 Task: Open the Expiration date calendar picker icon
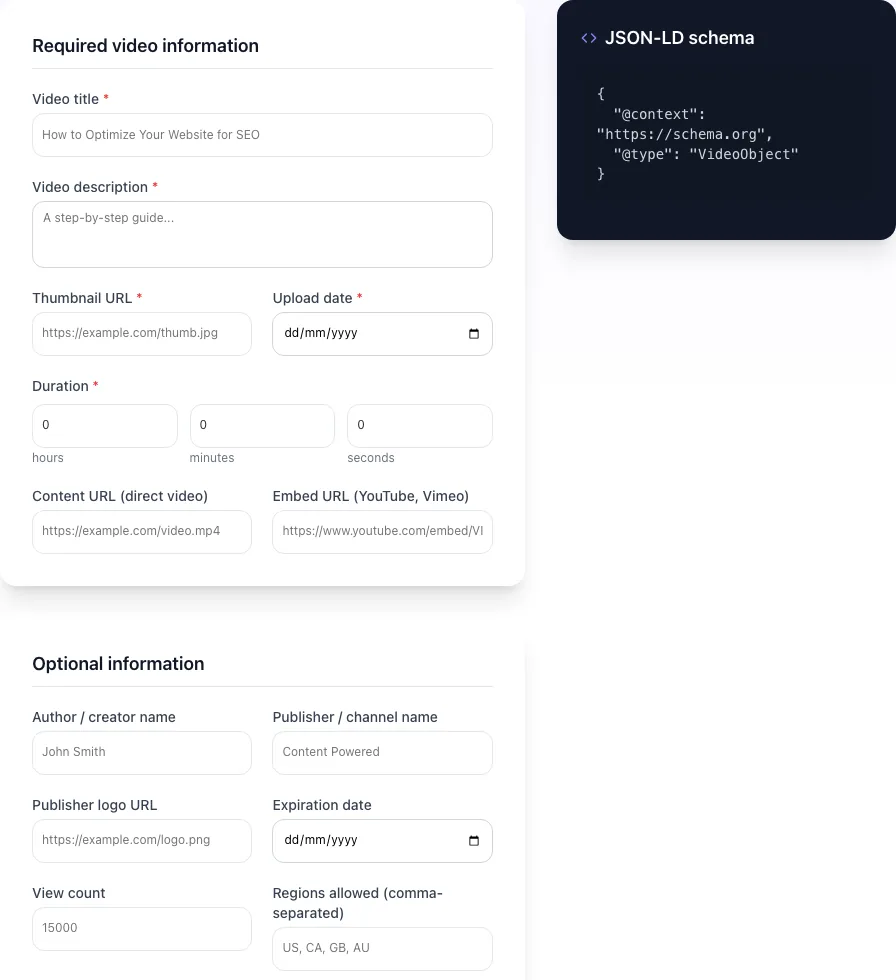474,841
